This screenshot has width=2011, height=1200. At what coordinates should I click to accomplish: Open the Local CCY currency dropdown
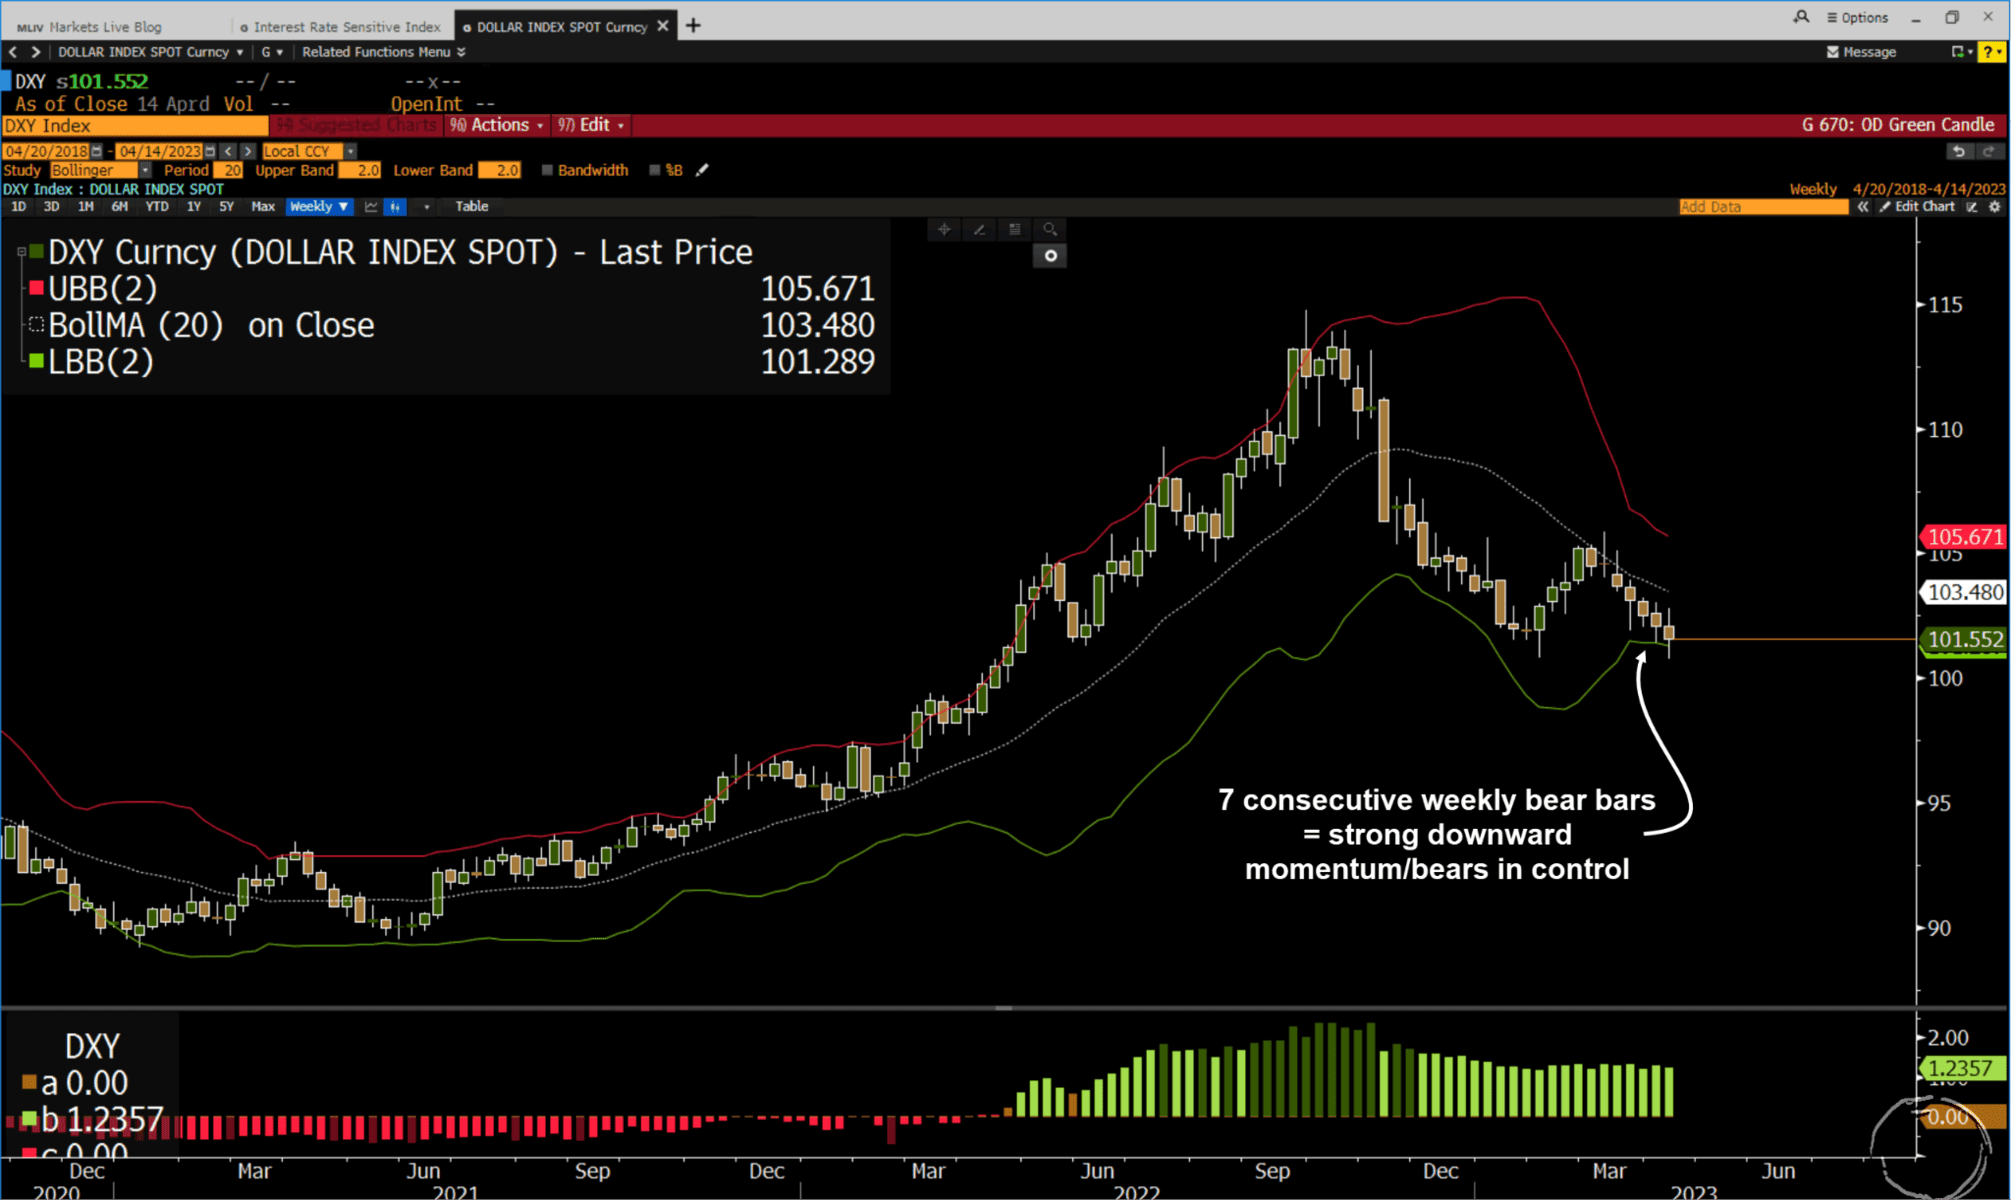tap(350, 151)
